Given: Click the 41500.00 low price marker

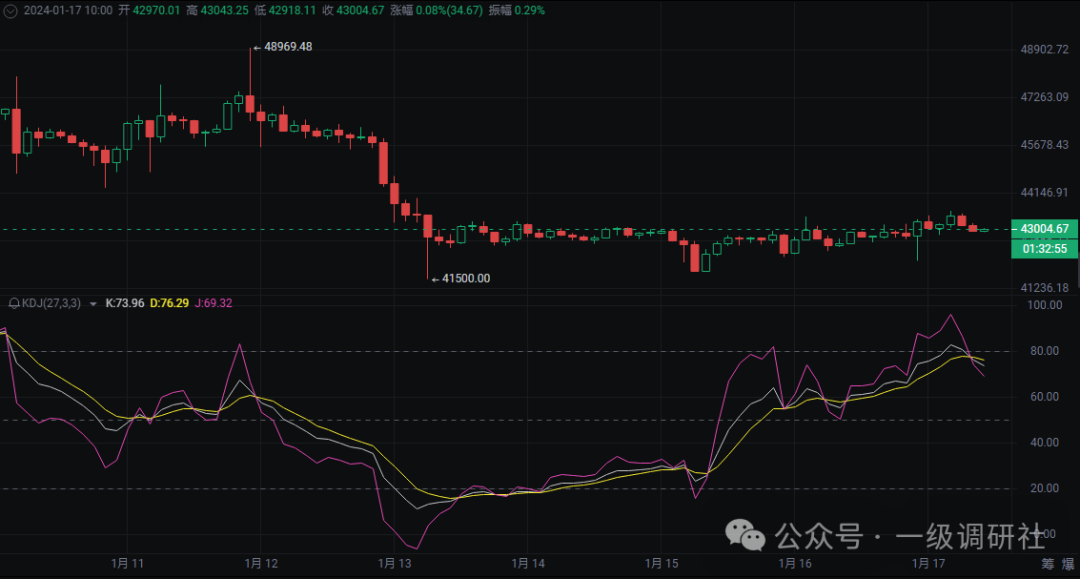Looking at the screenshot, I should (x=466, y=279).
